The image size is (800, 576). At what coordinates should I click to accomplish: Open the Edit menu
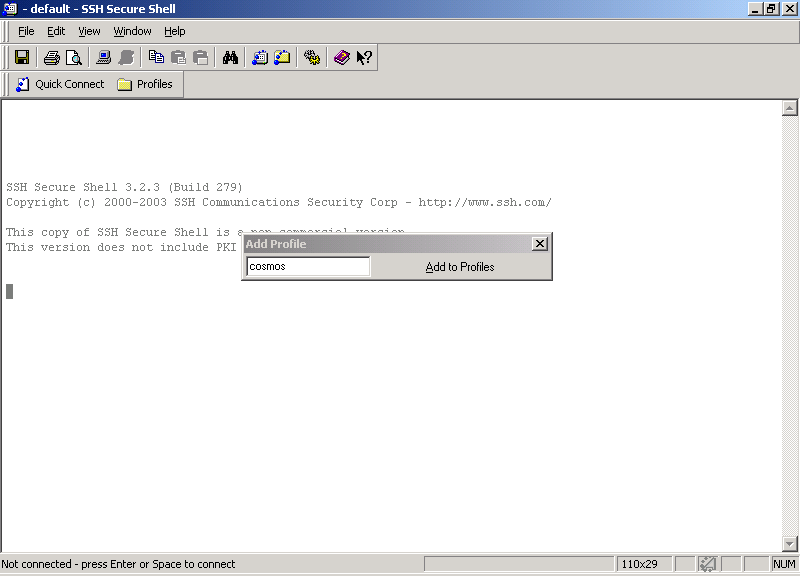(56, 31)
